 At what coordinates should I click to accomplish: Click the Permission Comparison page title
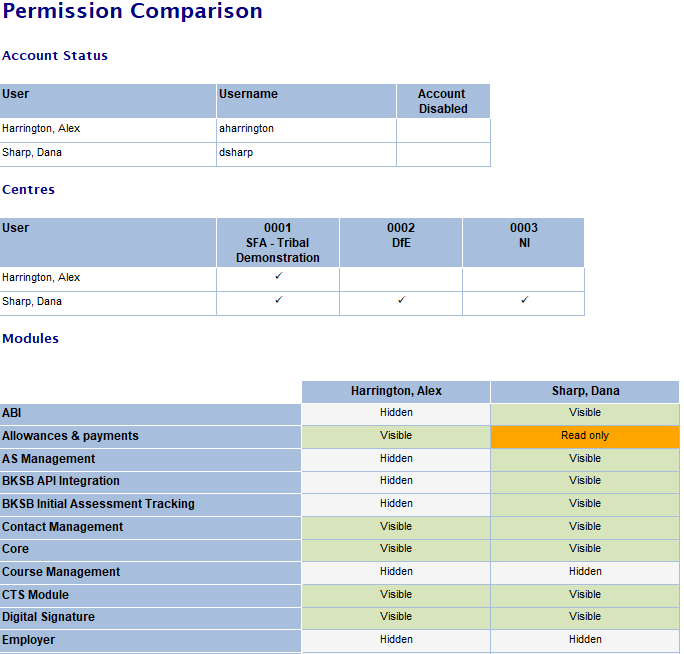132,12
